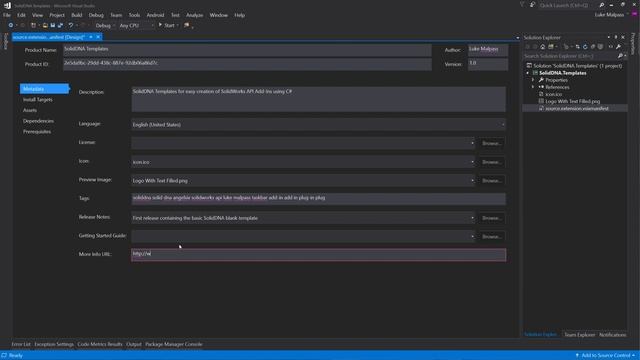Select the Assets manifest section
This screenshot has width=640, height=360.
[x=30, y=110]
